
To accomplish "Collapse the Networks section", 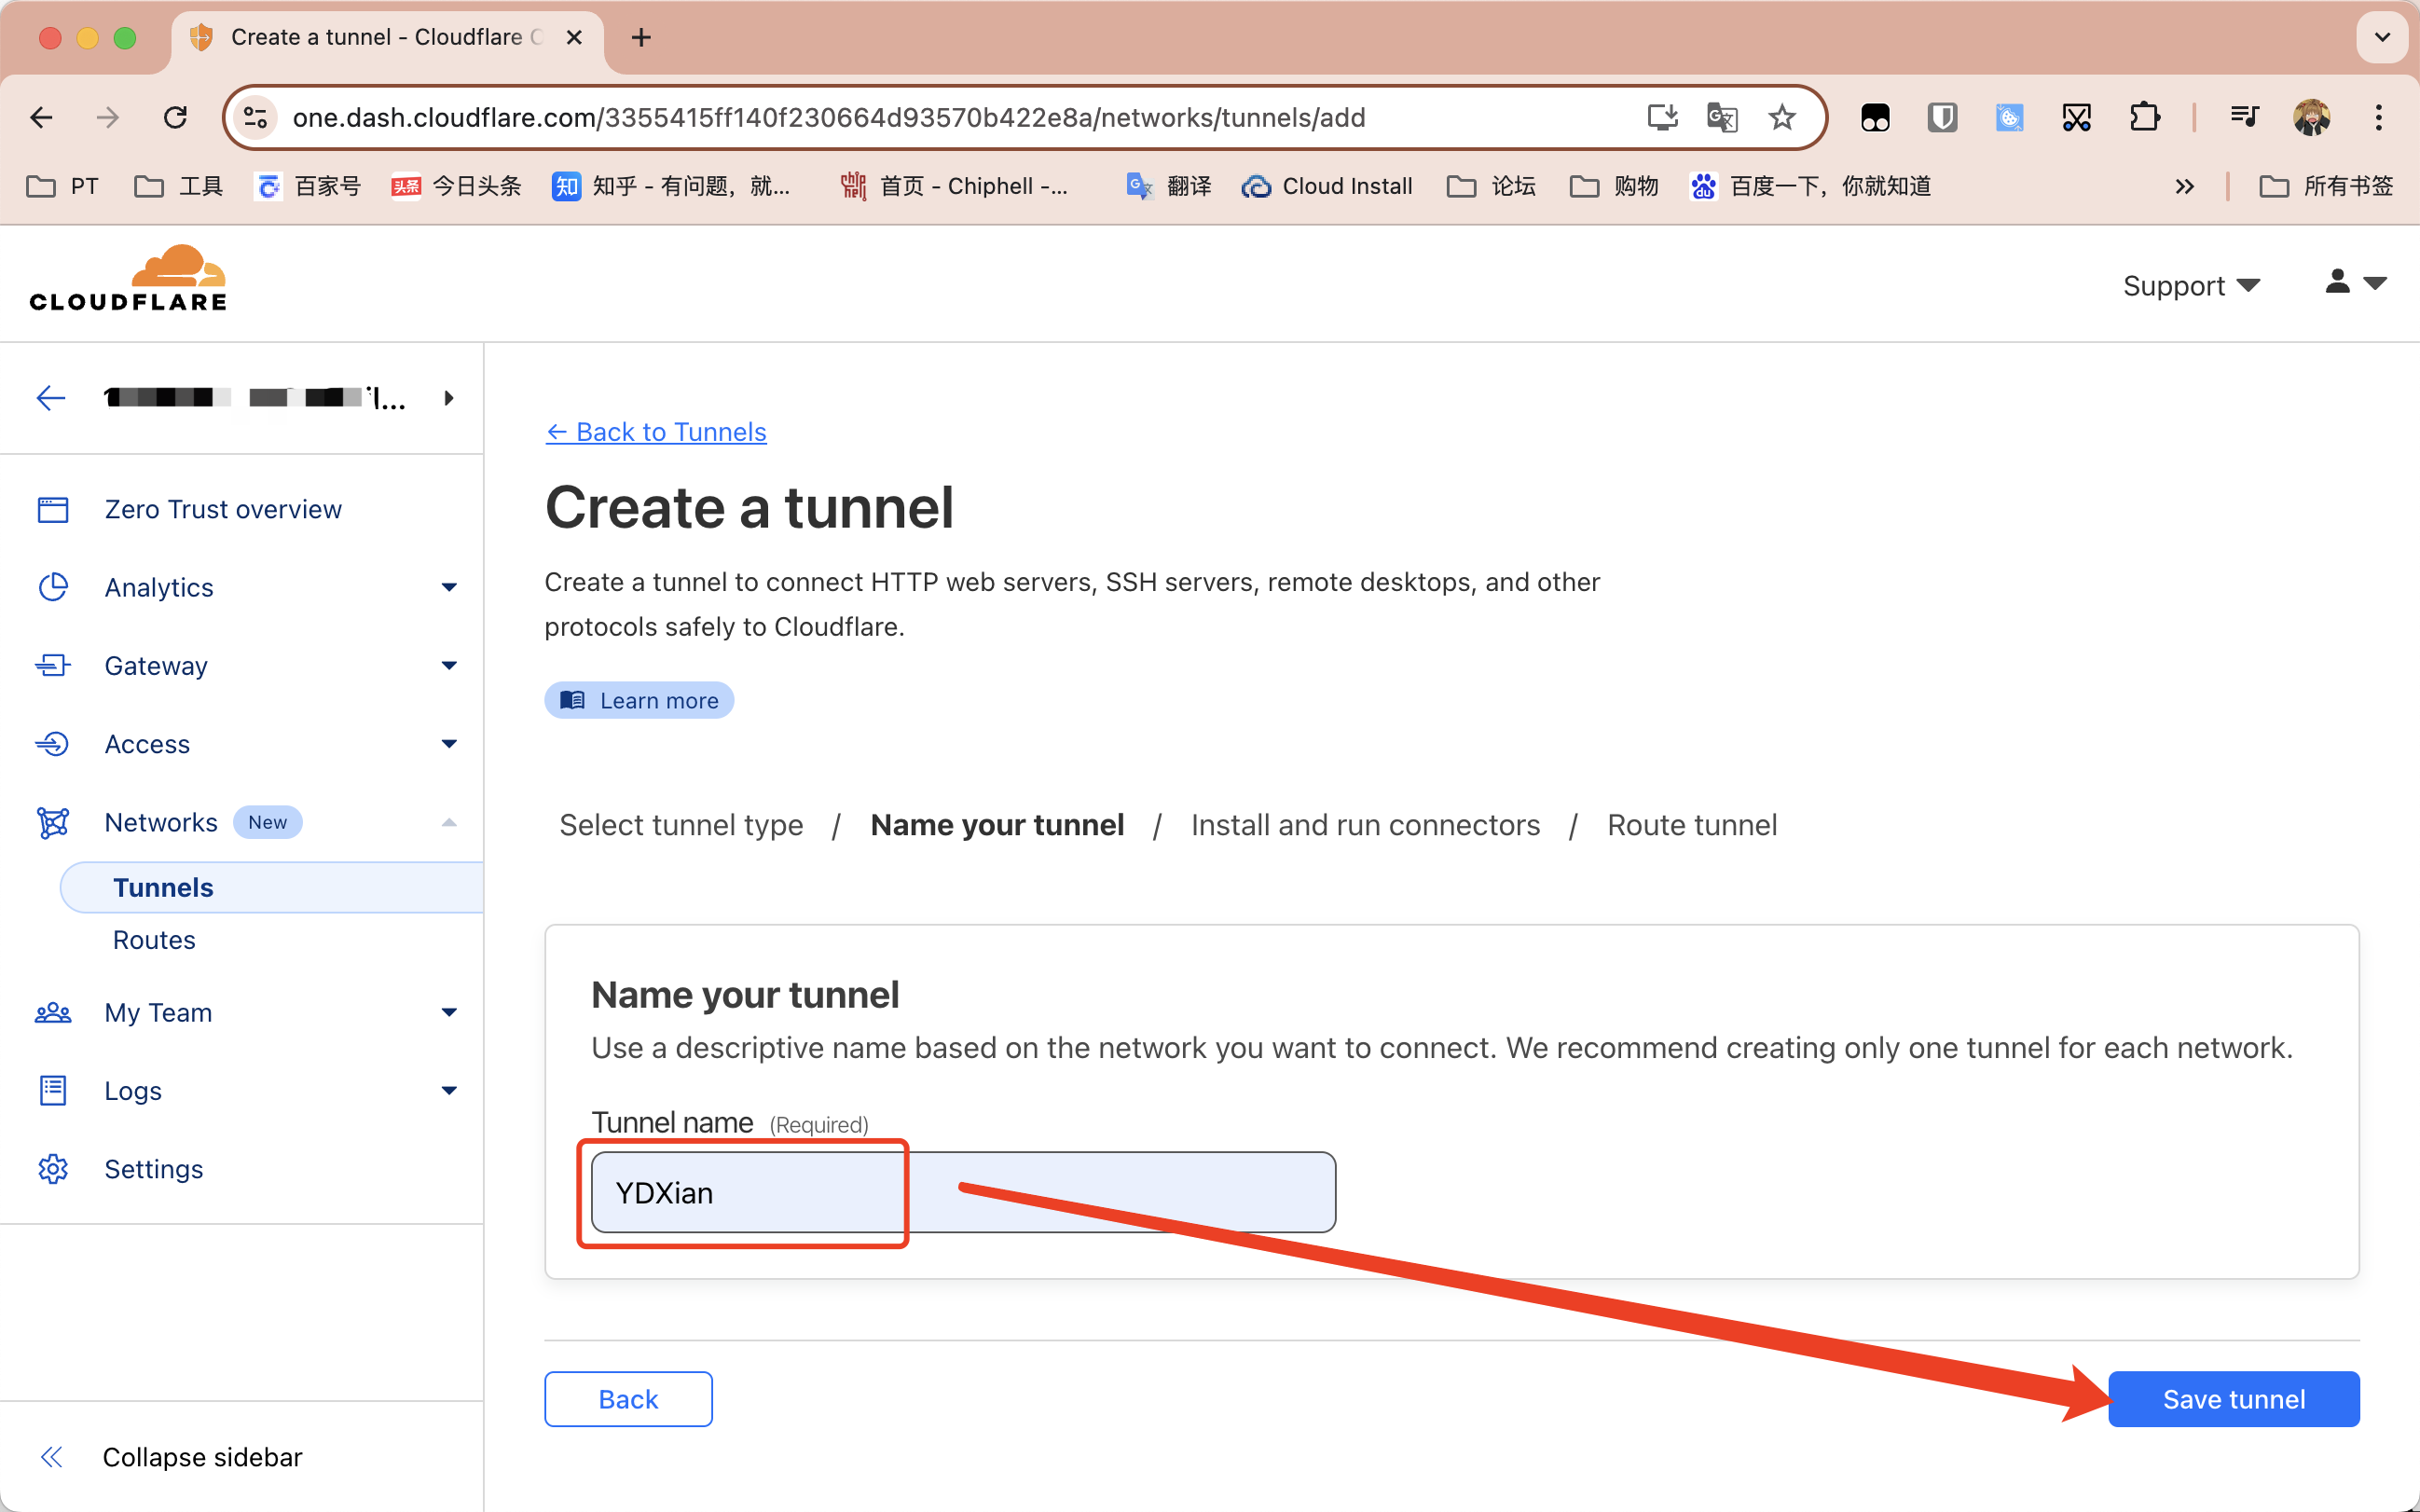I will [449, 823].
